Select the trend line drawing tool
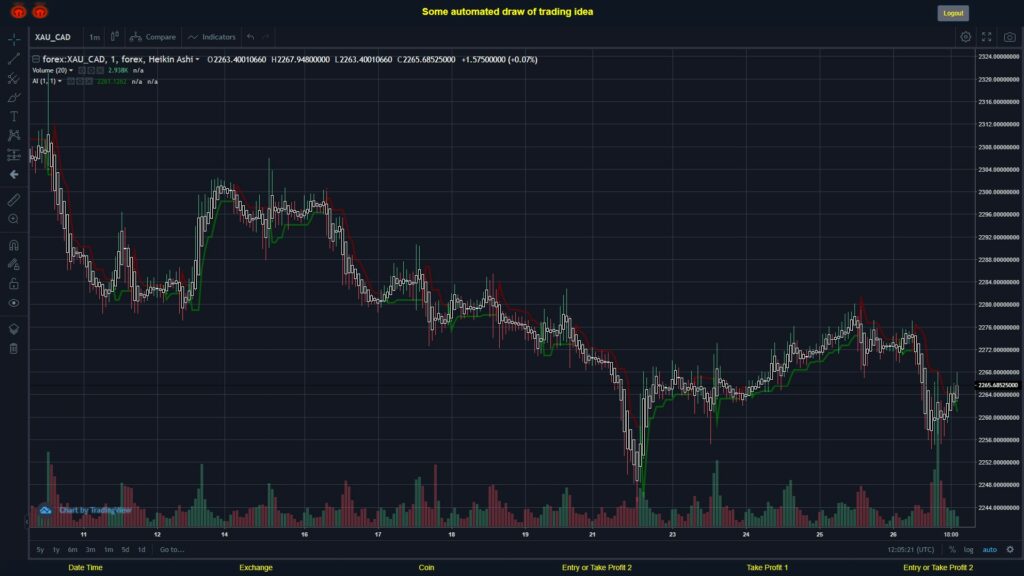This screenshot has height=576, width=1024. [x=14, y=59]
